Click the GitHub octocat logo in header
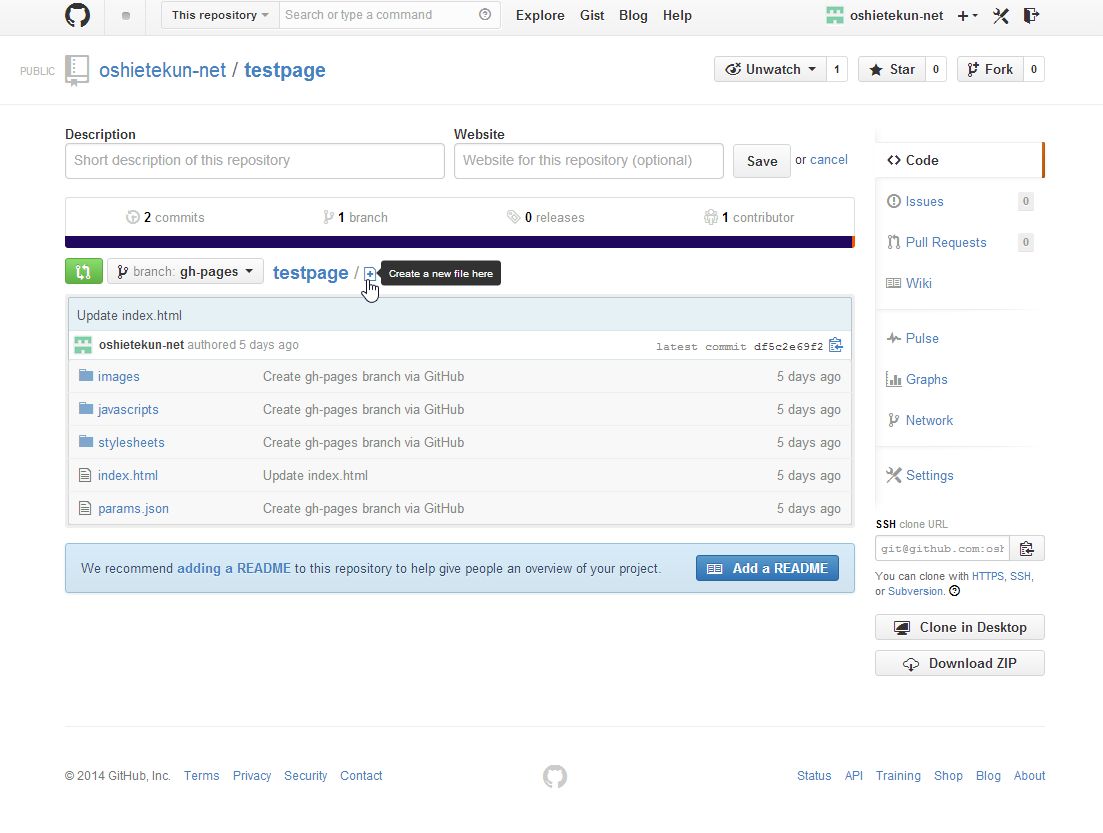This screenshot has height=833, width=1103. [77, 15]
